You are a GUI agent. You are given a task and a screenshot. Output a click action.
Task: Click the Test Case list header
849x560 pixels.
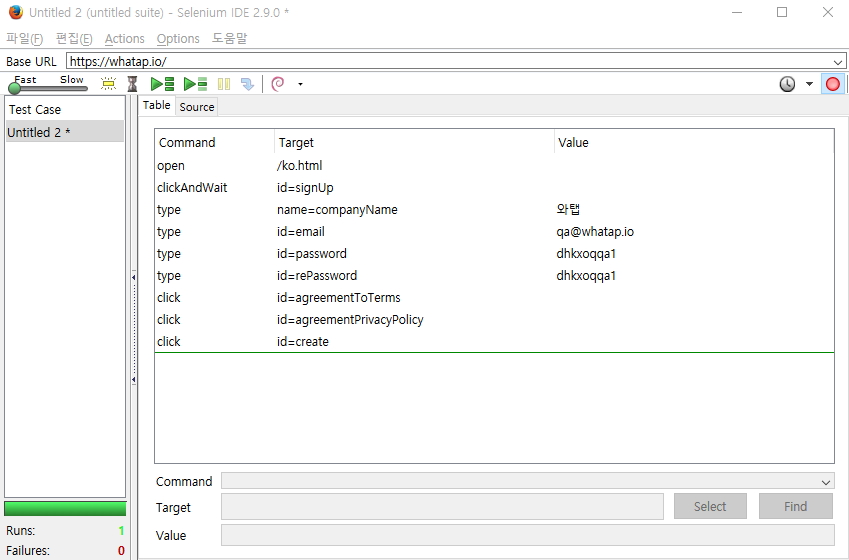(65, 109)
